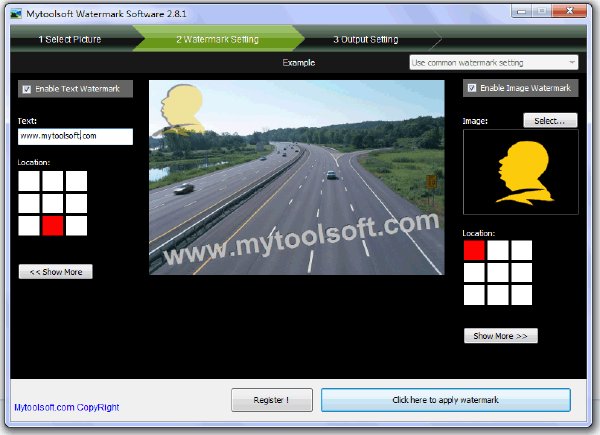Set image location to middle-right cell
Viewport: 600px width, 435px height.
tap(522, 272)
